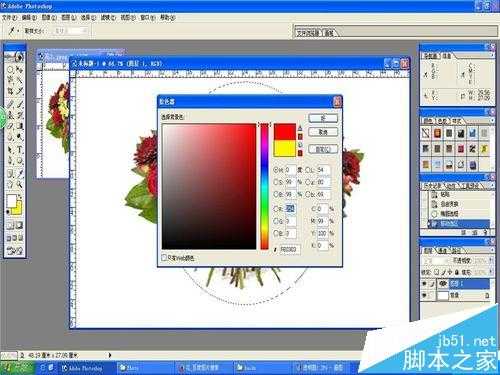Click the Jump to ImageReady button
The image size is (500, 375).
coord(15,250)
